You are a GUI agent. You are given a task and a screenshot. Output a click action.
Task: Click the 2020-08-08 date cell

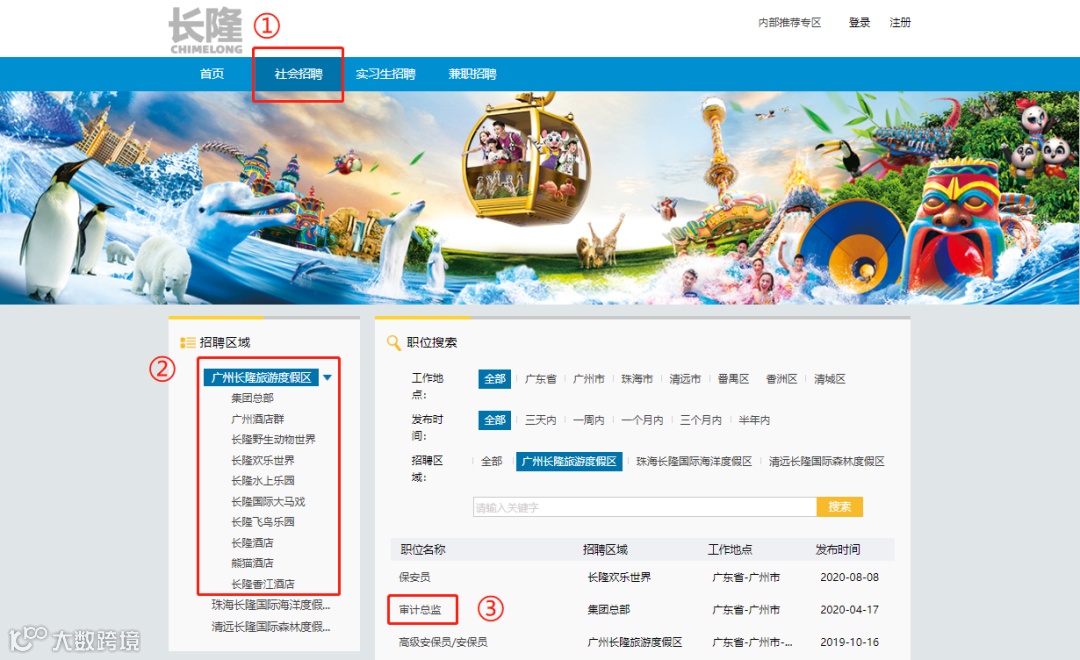coord(849,577)
